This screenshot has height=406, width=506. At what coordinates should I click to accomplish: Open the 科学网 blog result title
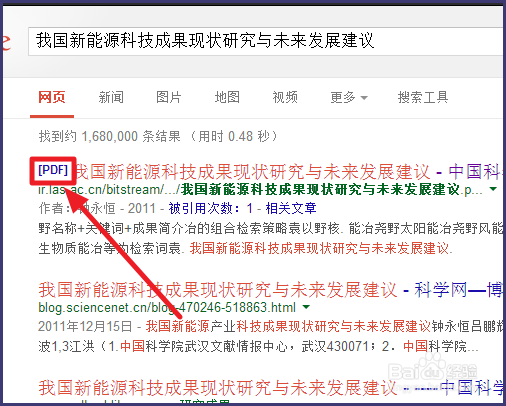click(x=270, y=289)
